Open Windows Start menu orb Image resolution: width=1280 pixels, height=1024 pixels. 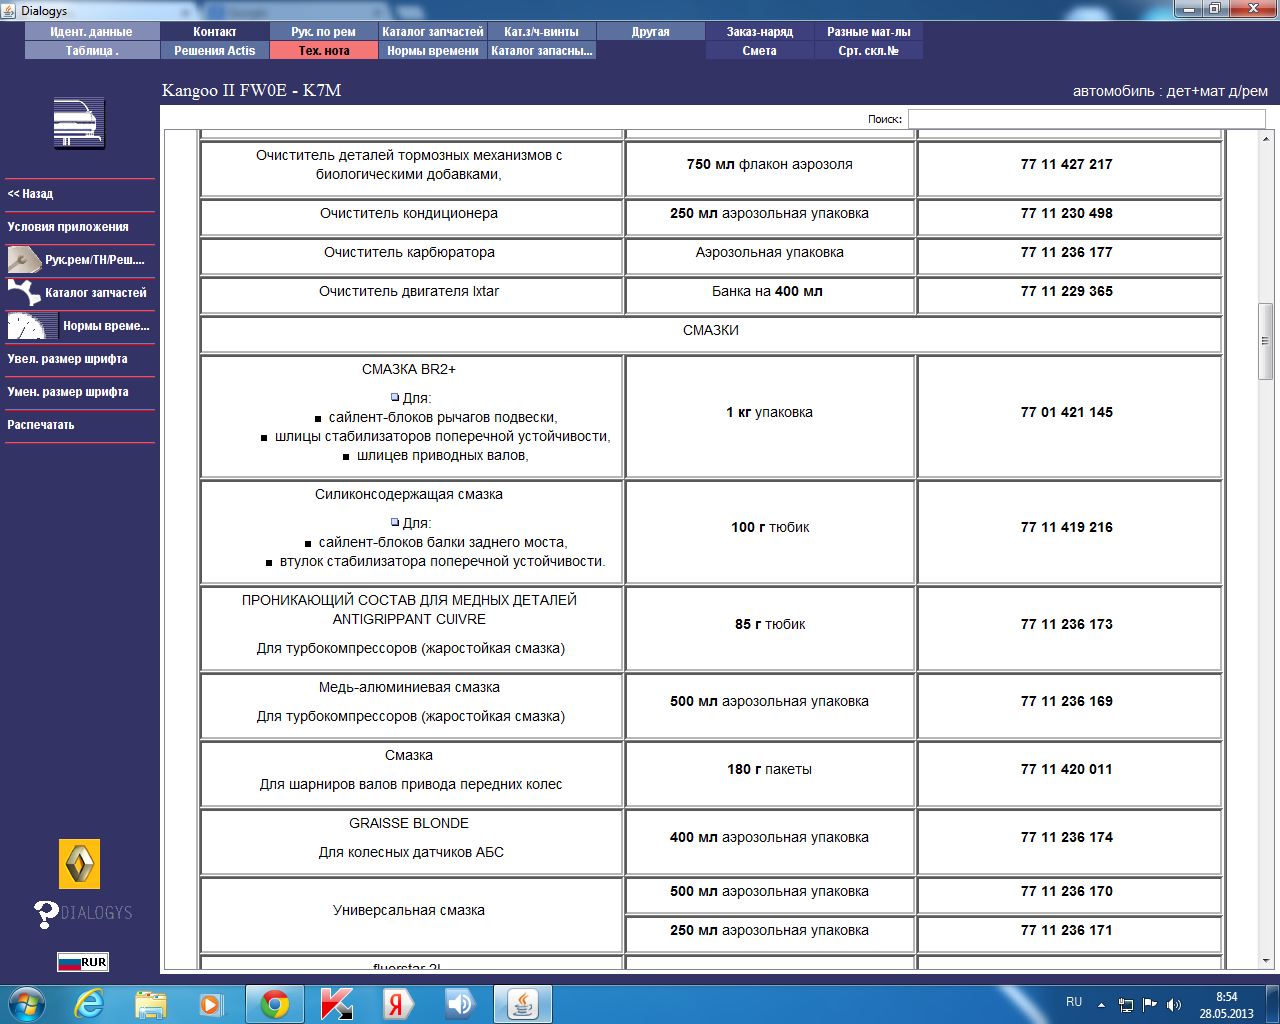pyautogui.click(x=27, y=1004)
